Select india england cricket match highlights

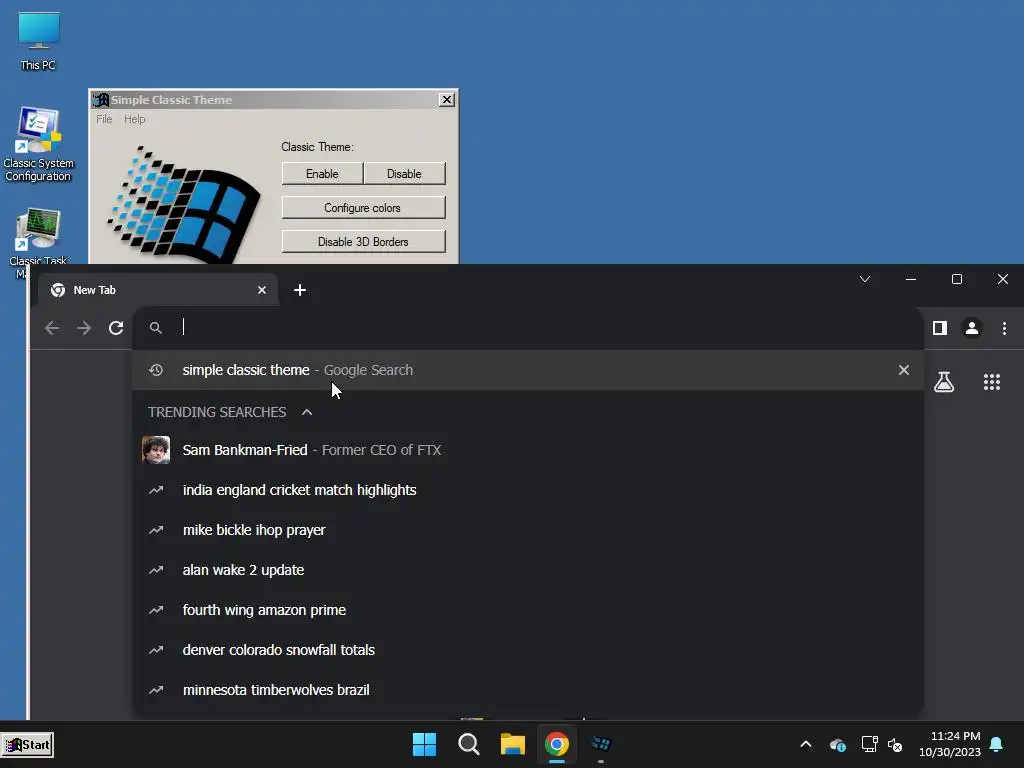click(528, 490)
